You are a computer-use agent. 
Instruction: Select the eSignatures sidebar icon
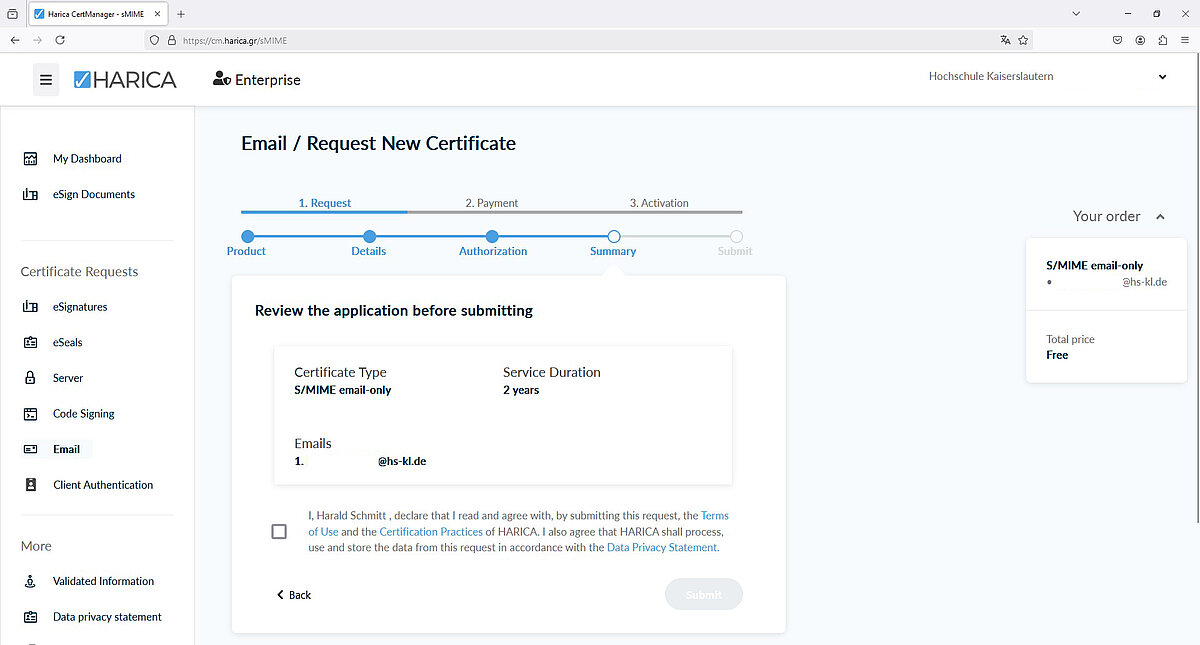(30, 307)
